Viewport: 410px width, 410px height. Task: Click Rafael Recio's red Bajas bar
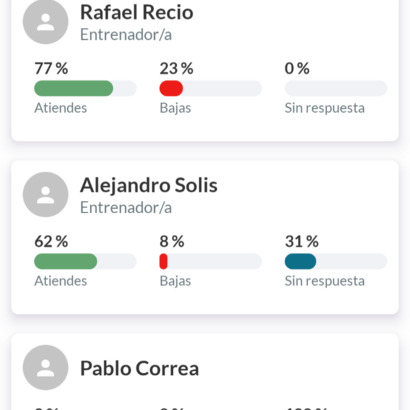211,88
